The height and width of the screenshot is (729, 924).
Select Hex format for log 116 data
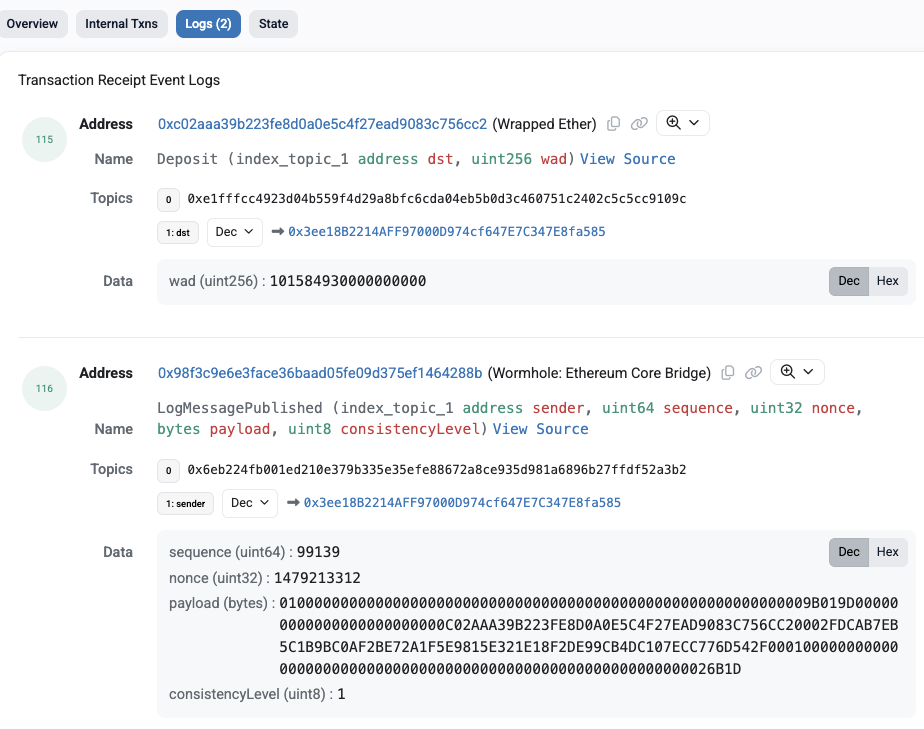click(887, 552)
